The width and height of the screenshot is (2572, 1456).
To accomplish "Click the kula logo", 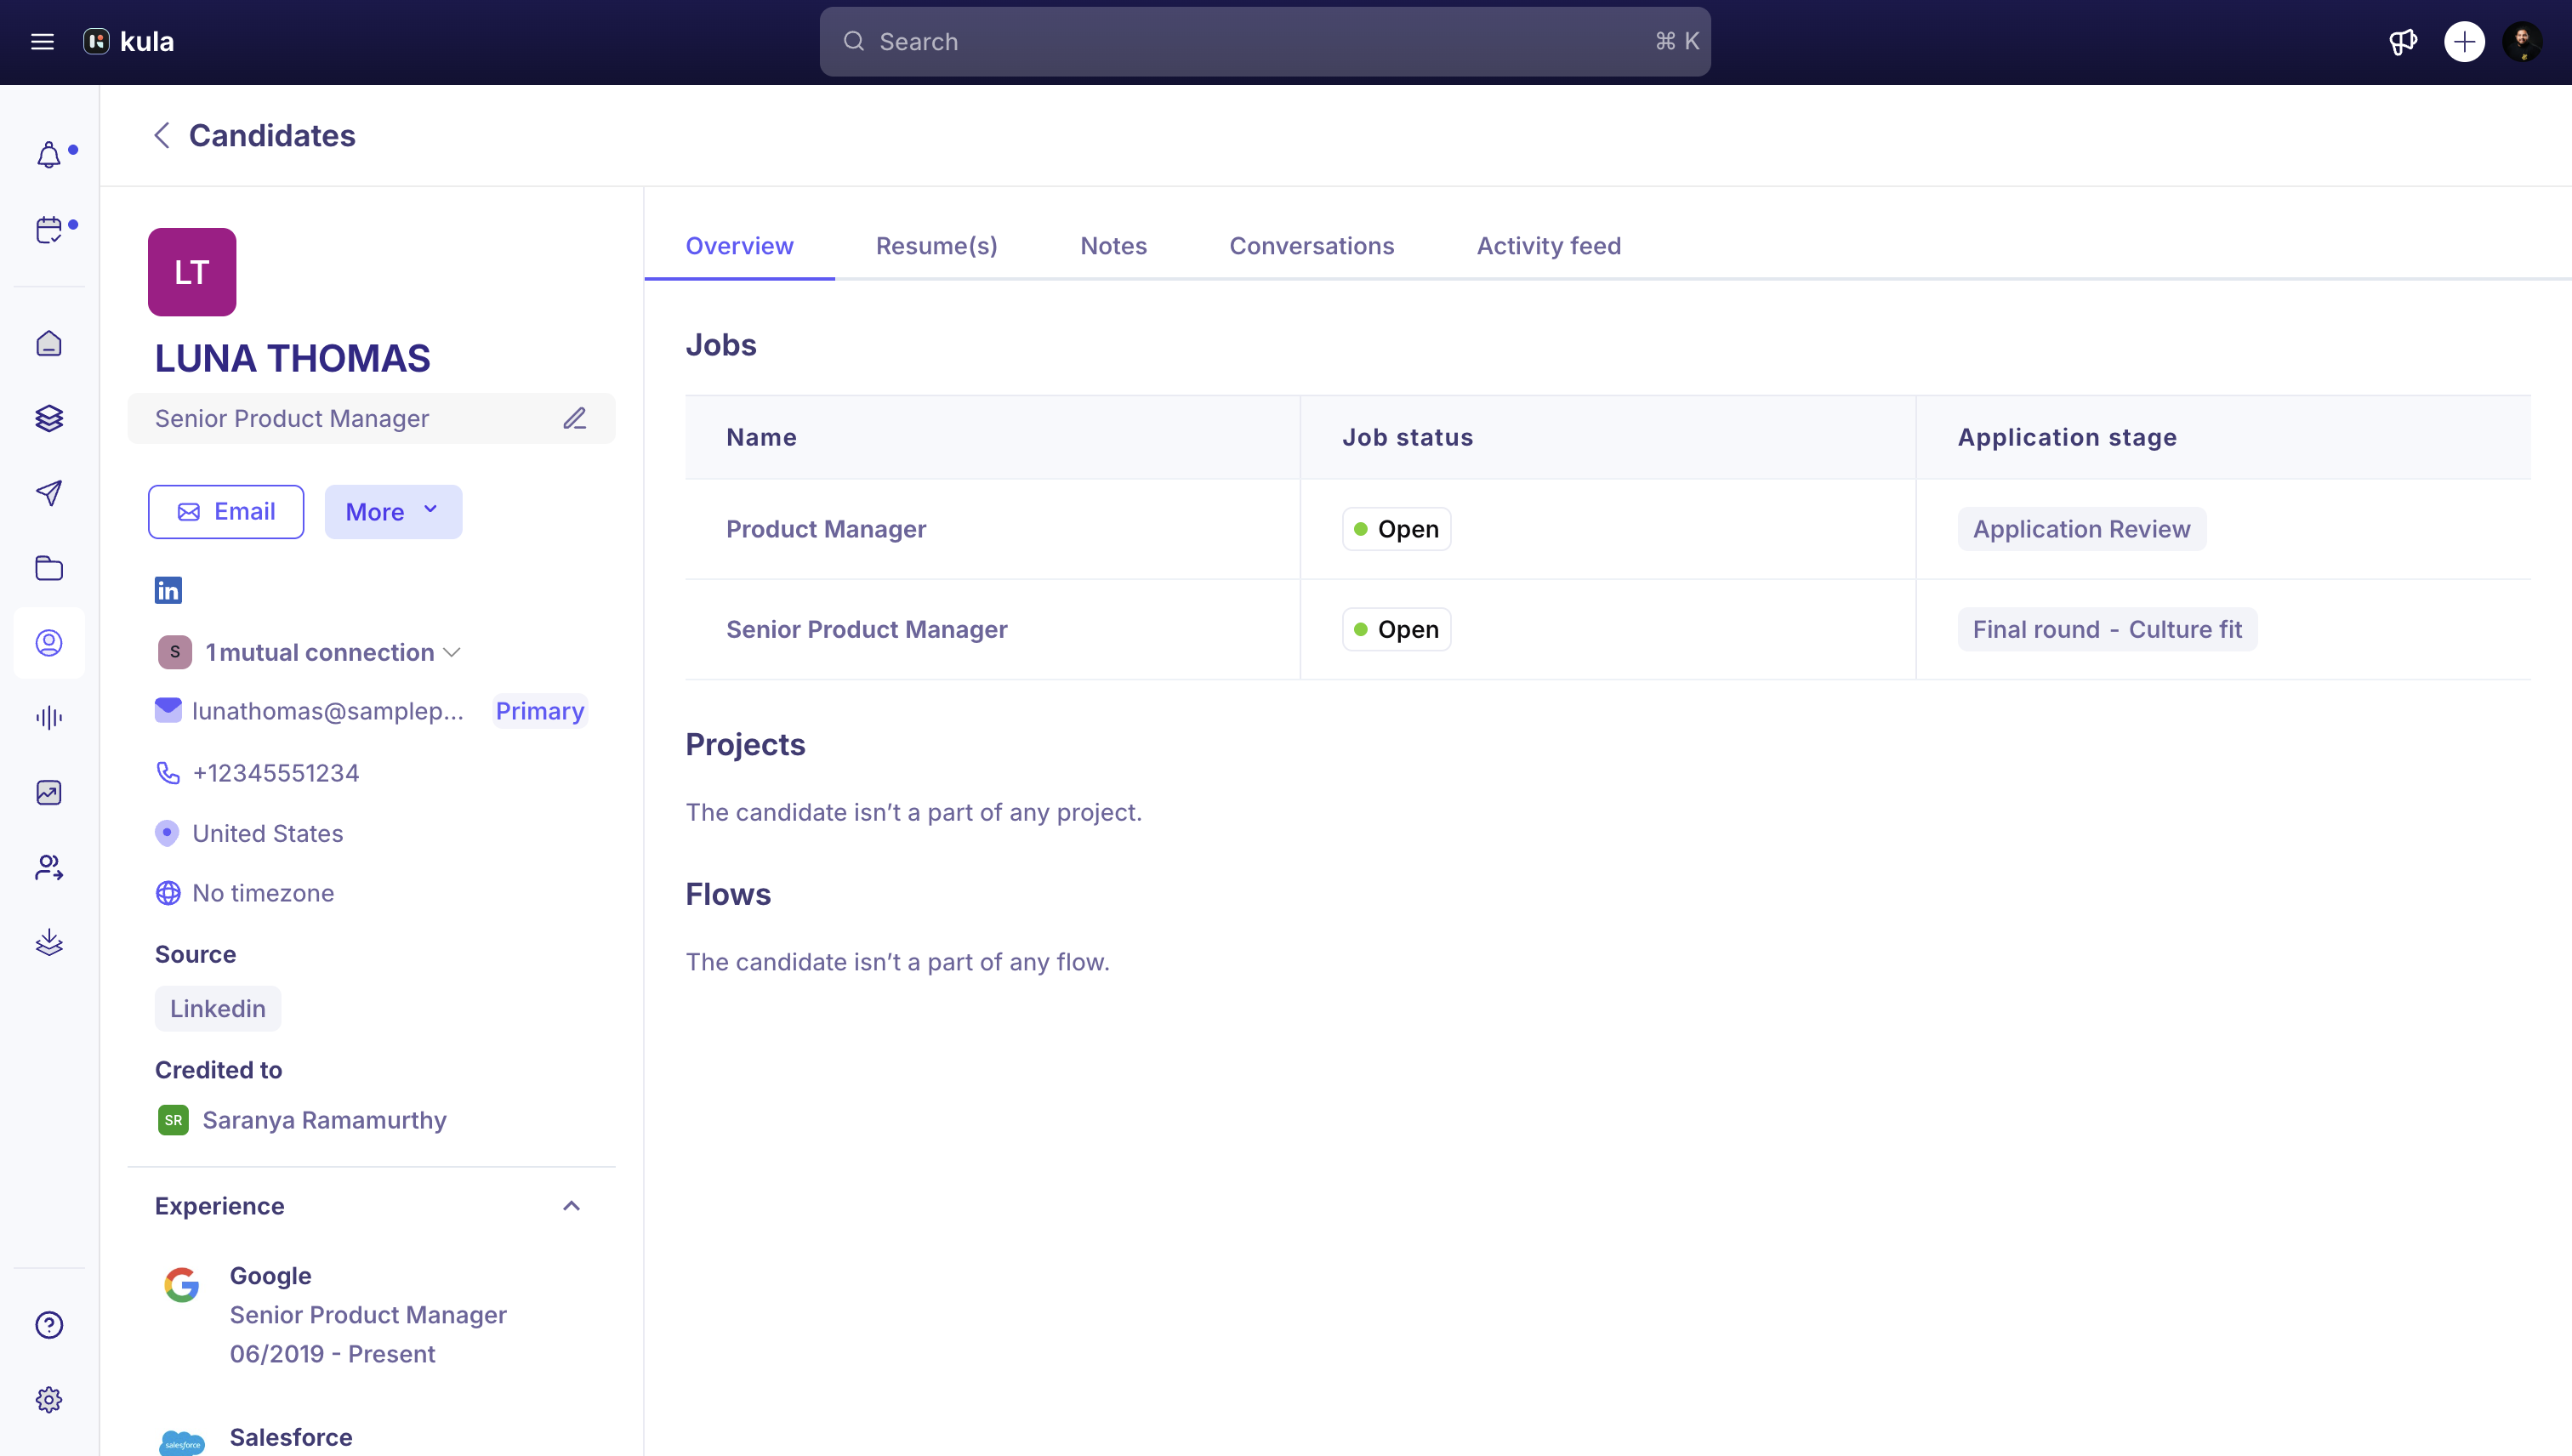I will tap(128, 41).
